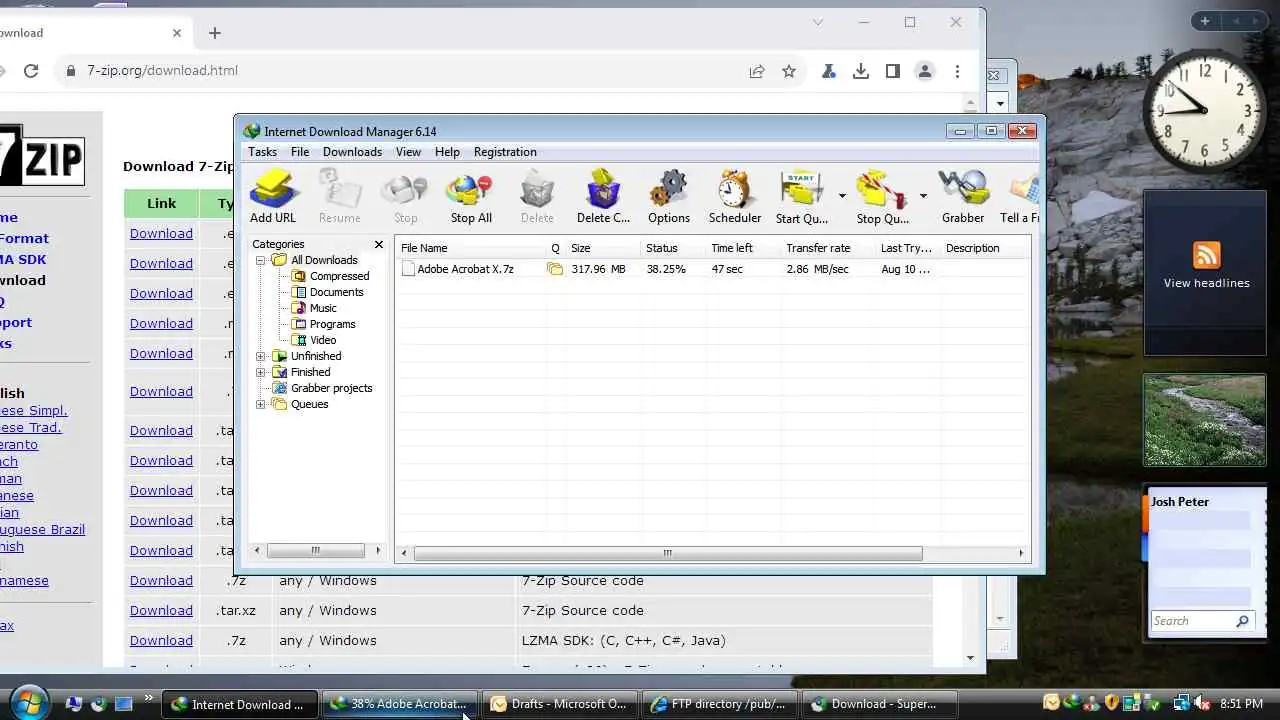Sort by Size column header
Viewport: 1280px width, 720px height.
click(x=603, y=248)
